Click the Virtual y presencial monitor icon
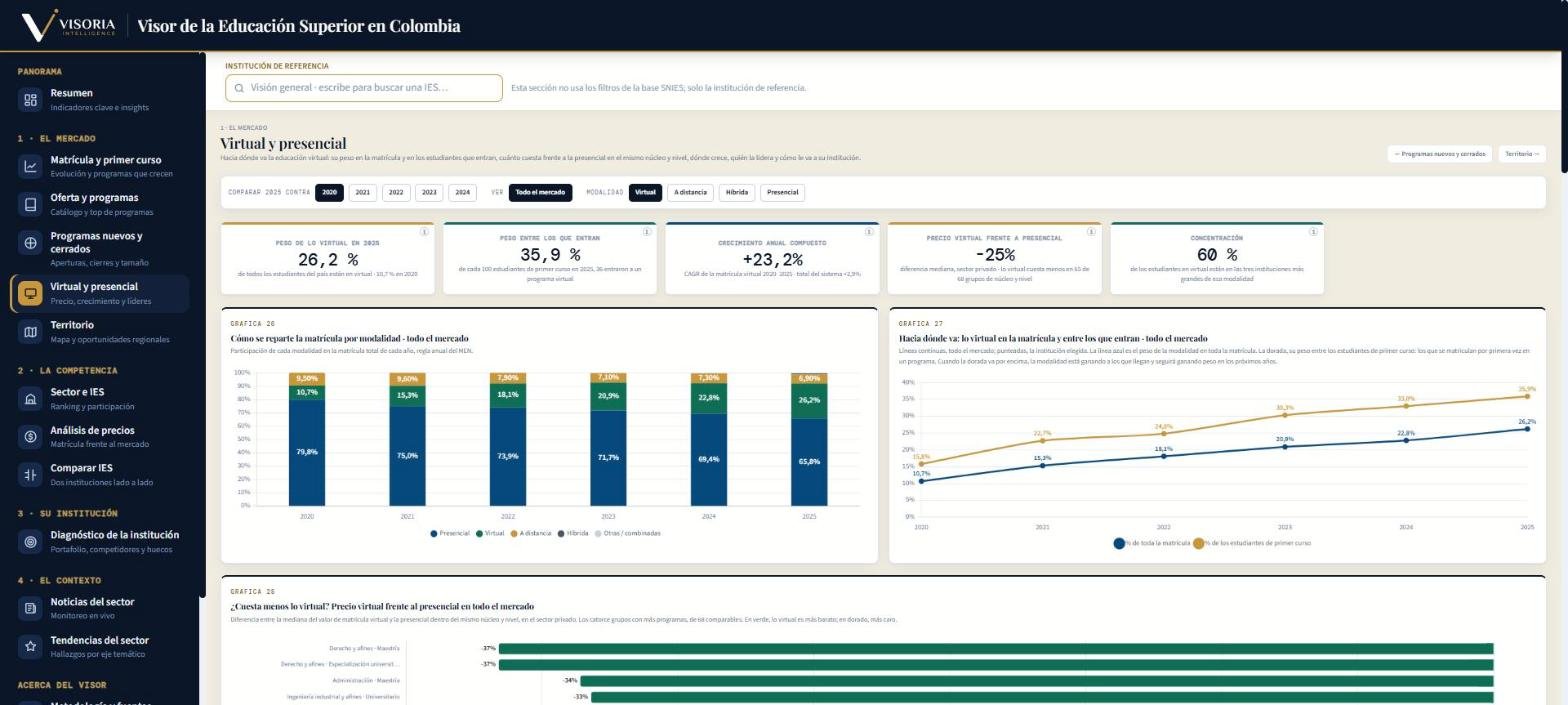 click(x=30, y=293)
